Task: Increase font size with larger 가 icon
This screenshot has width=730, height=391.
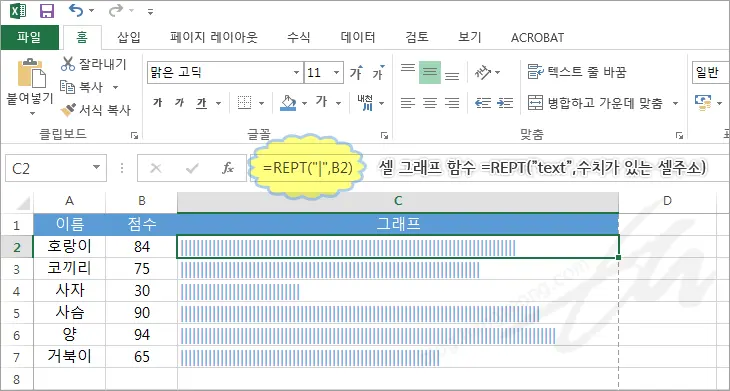Action: pos(358,73)
